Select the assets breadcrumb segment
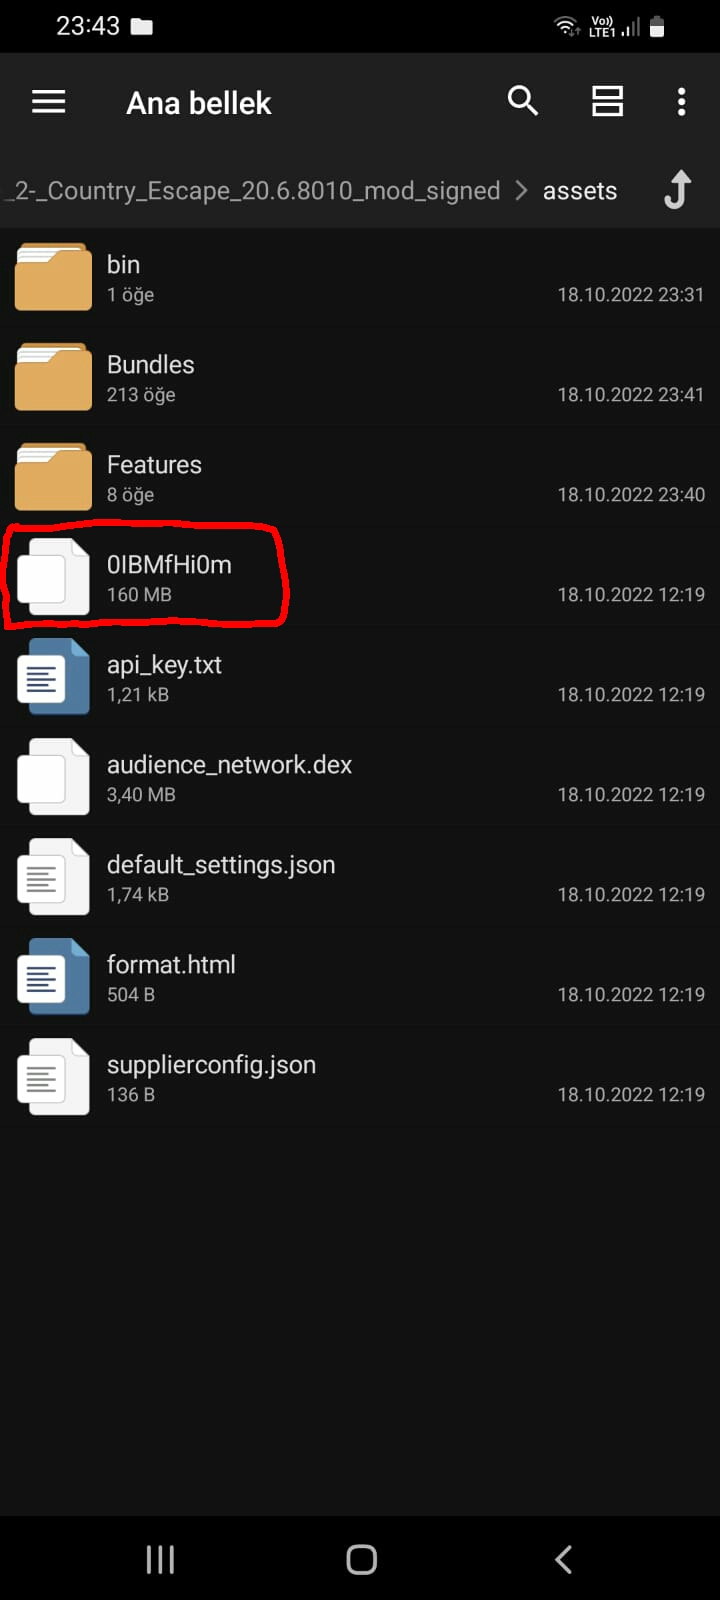 pos(580,191)
